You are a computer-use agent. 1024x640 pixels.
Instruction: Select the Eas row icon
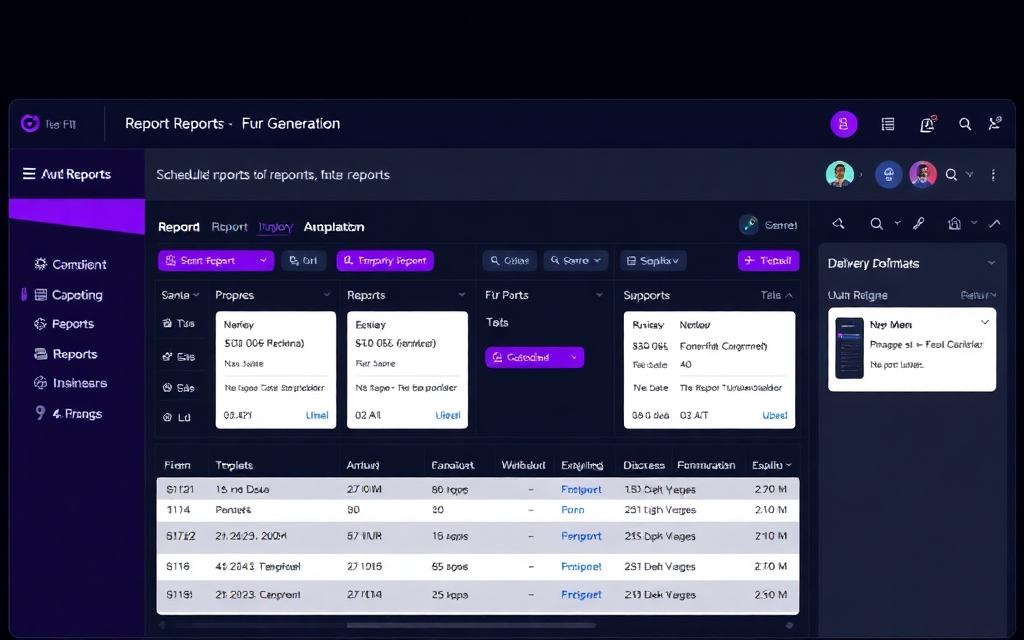tap(167, 357)
